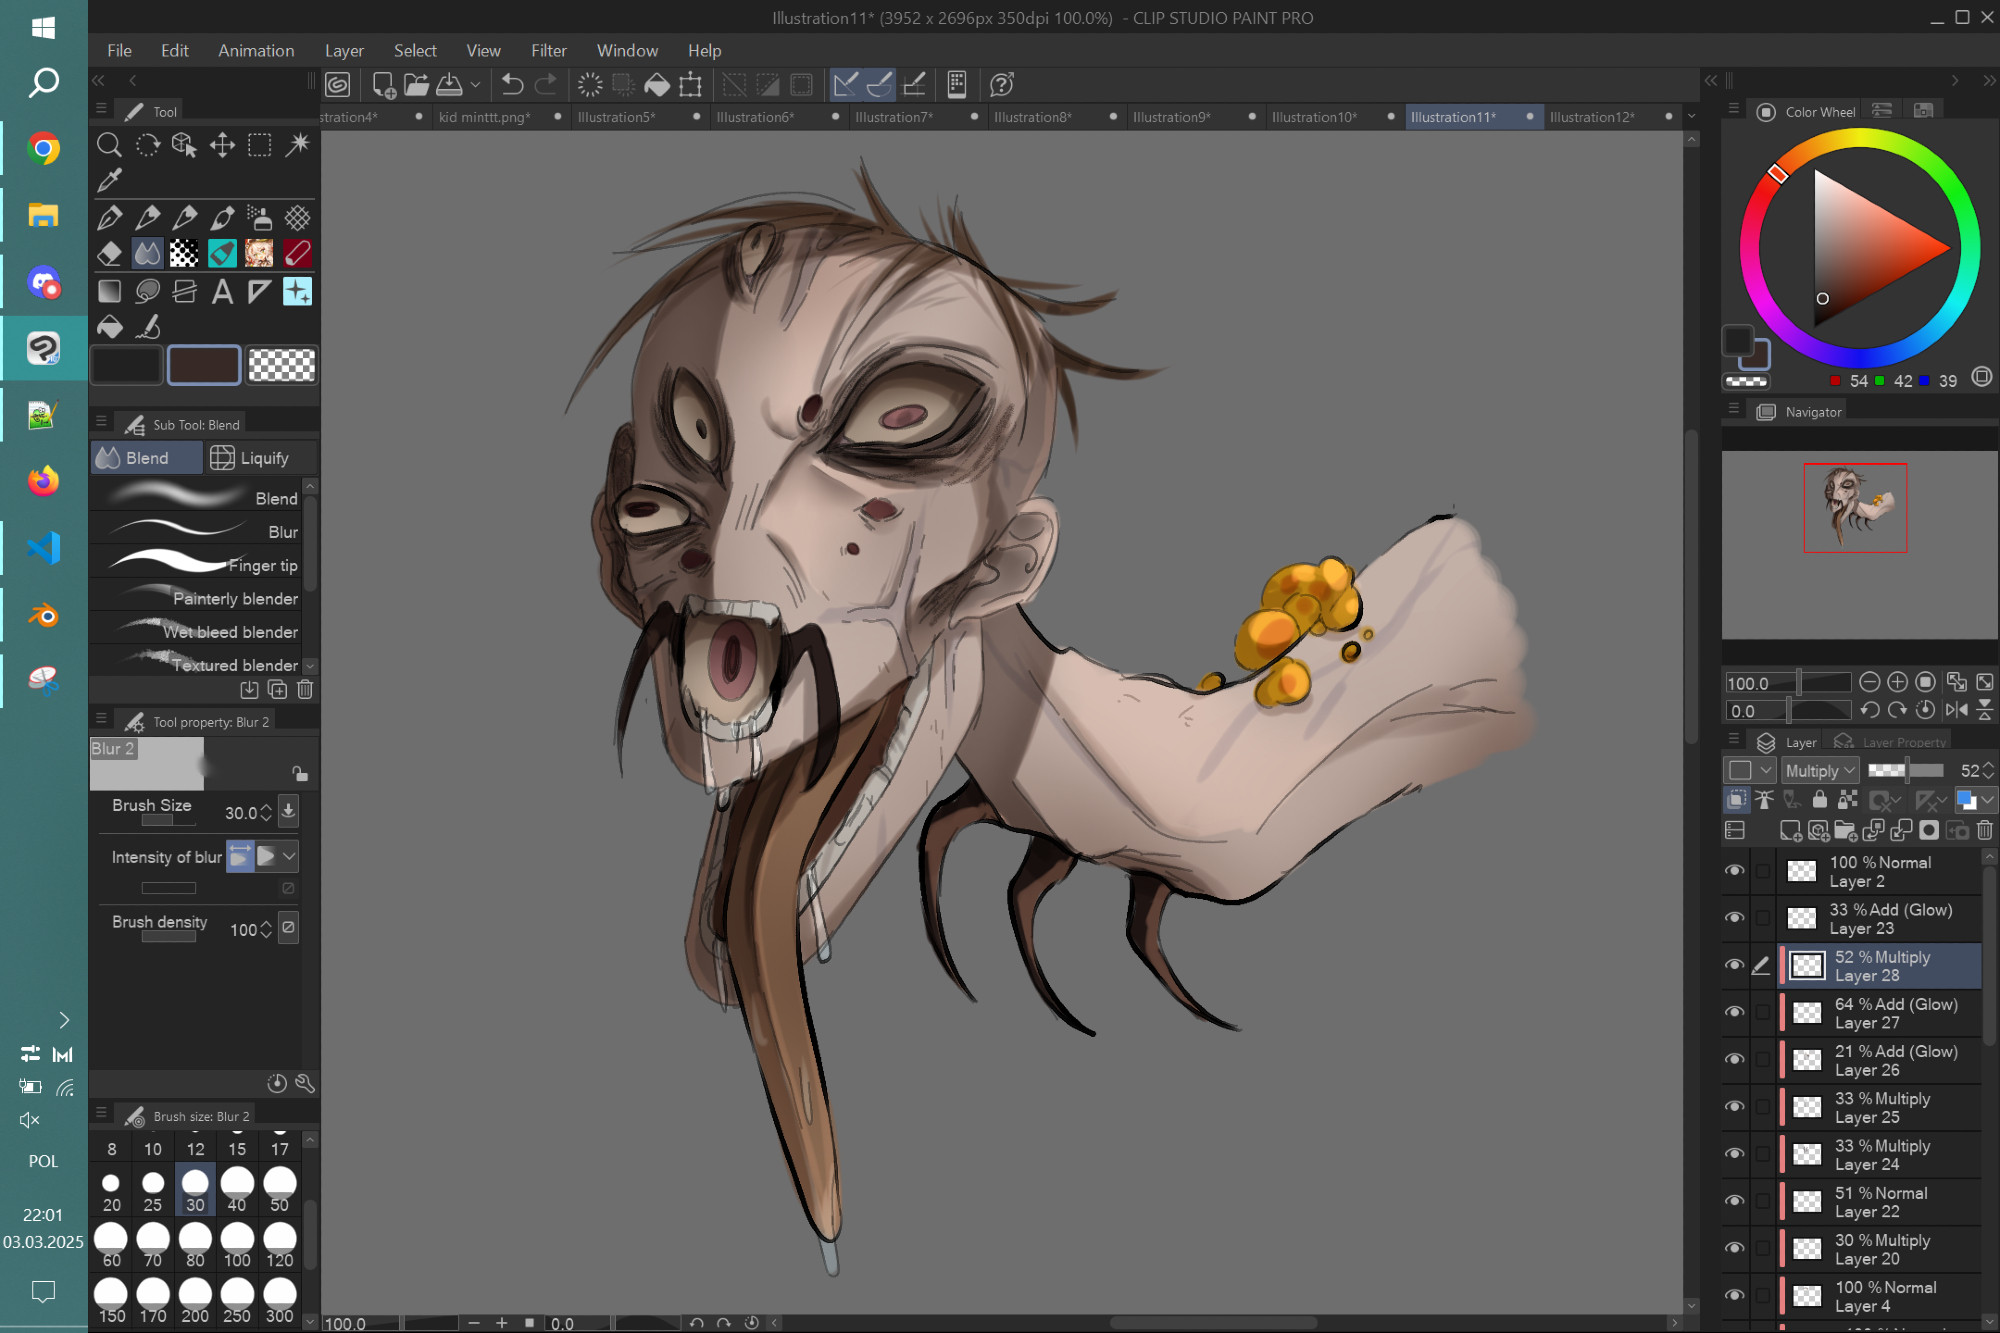Viewport: 2000px width, 1333px height.
Task: Select the Text tool
Action: click(222, 292)
